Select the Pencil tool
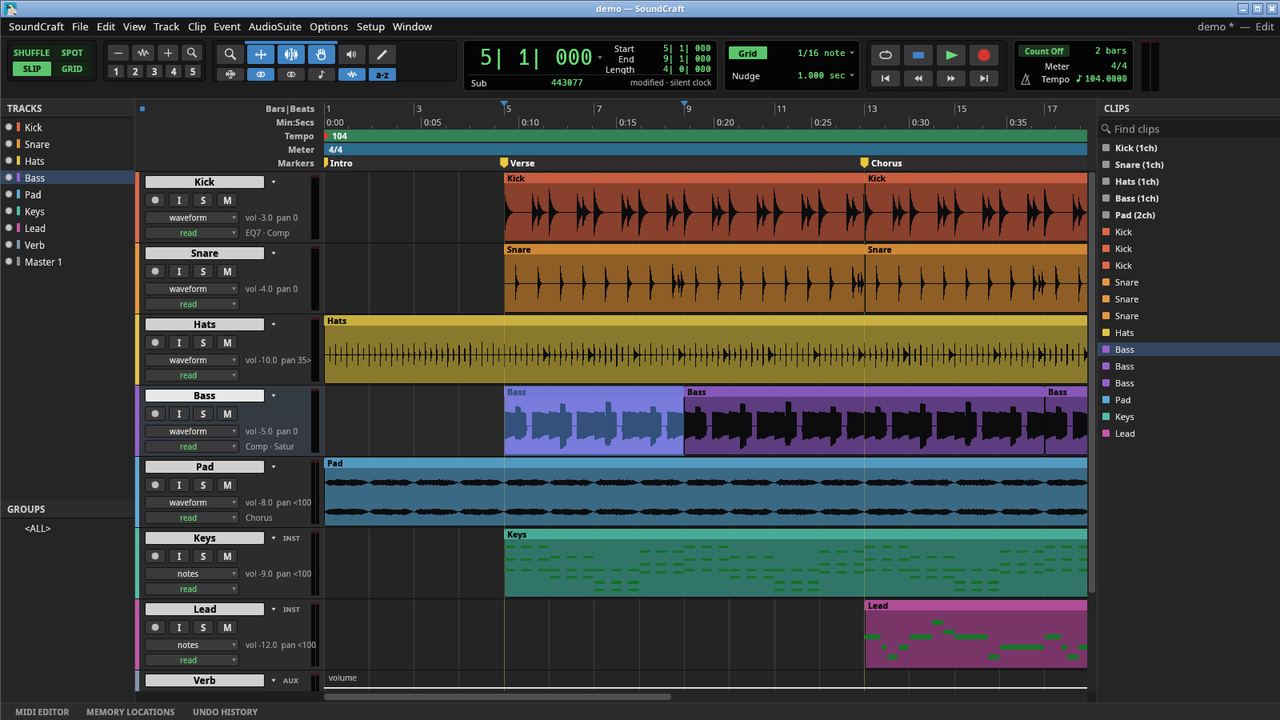The image size is (1280, 720). [x=381, y=54]
